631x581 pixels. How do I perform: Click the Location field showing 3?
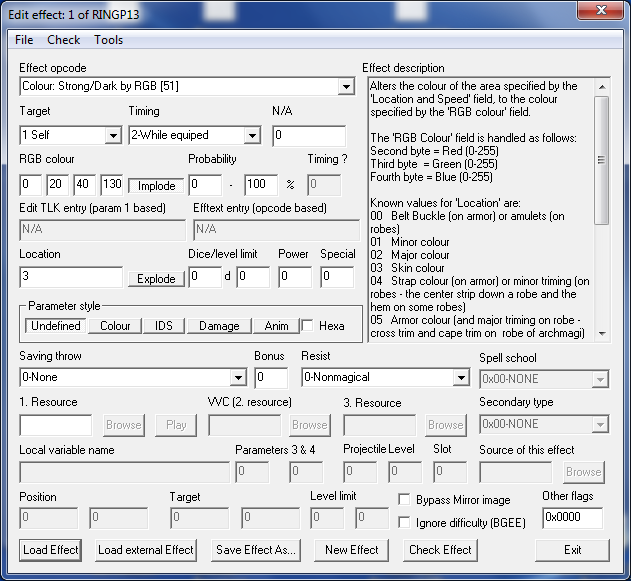point(71,277)
